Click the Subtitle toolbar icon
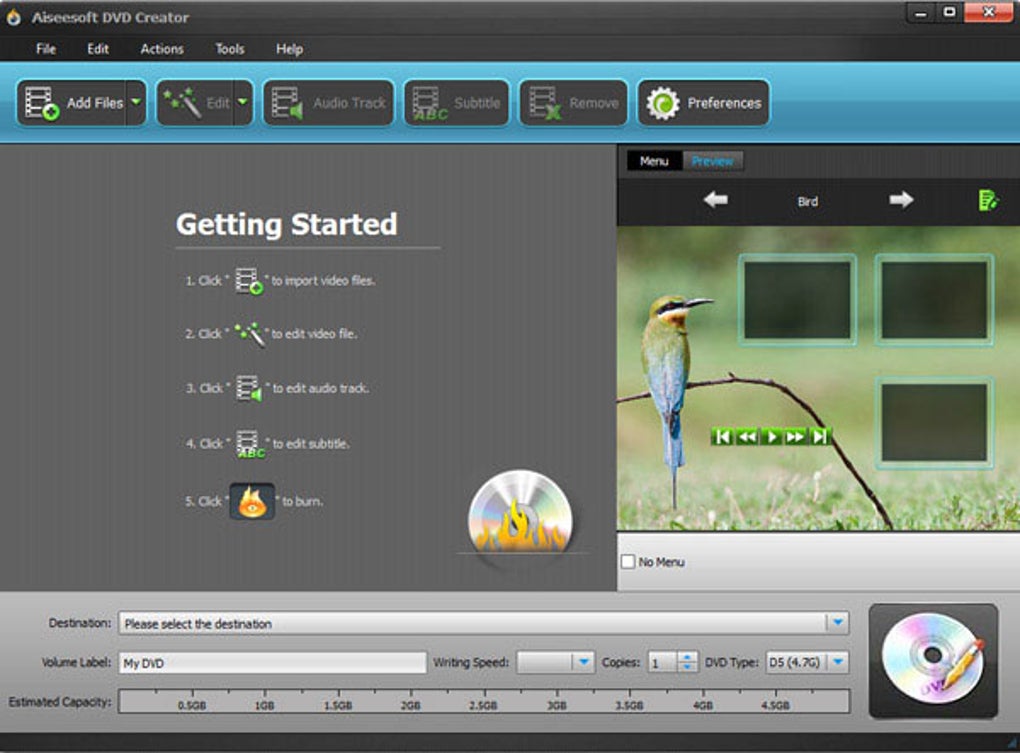1020x753 pixels. [429, 103]
